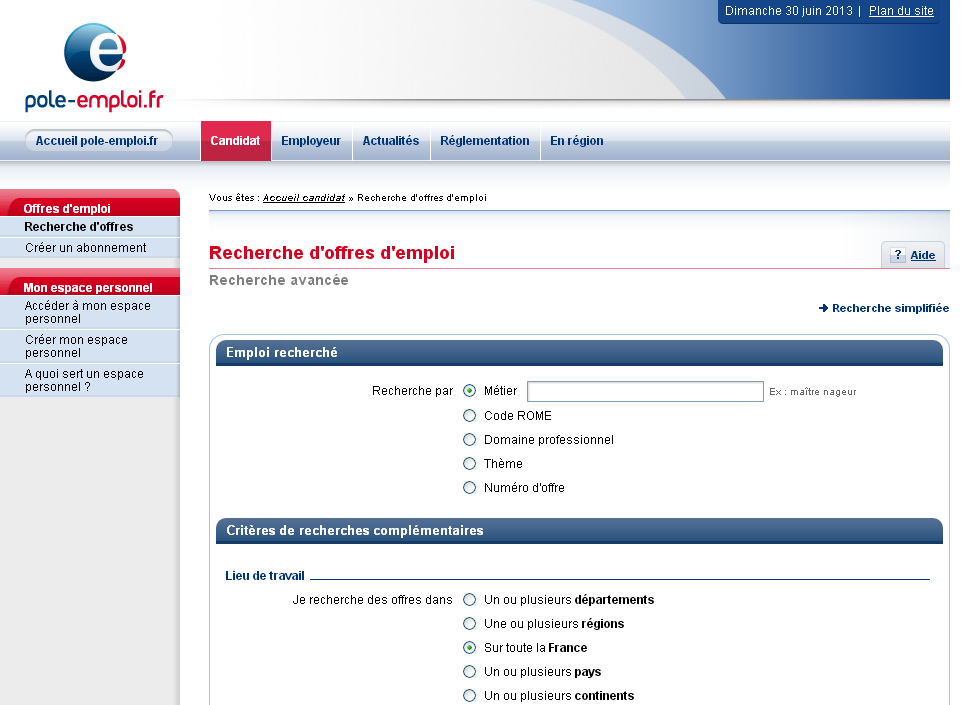Select the Code ROME radio option

coord(469,415)
